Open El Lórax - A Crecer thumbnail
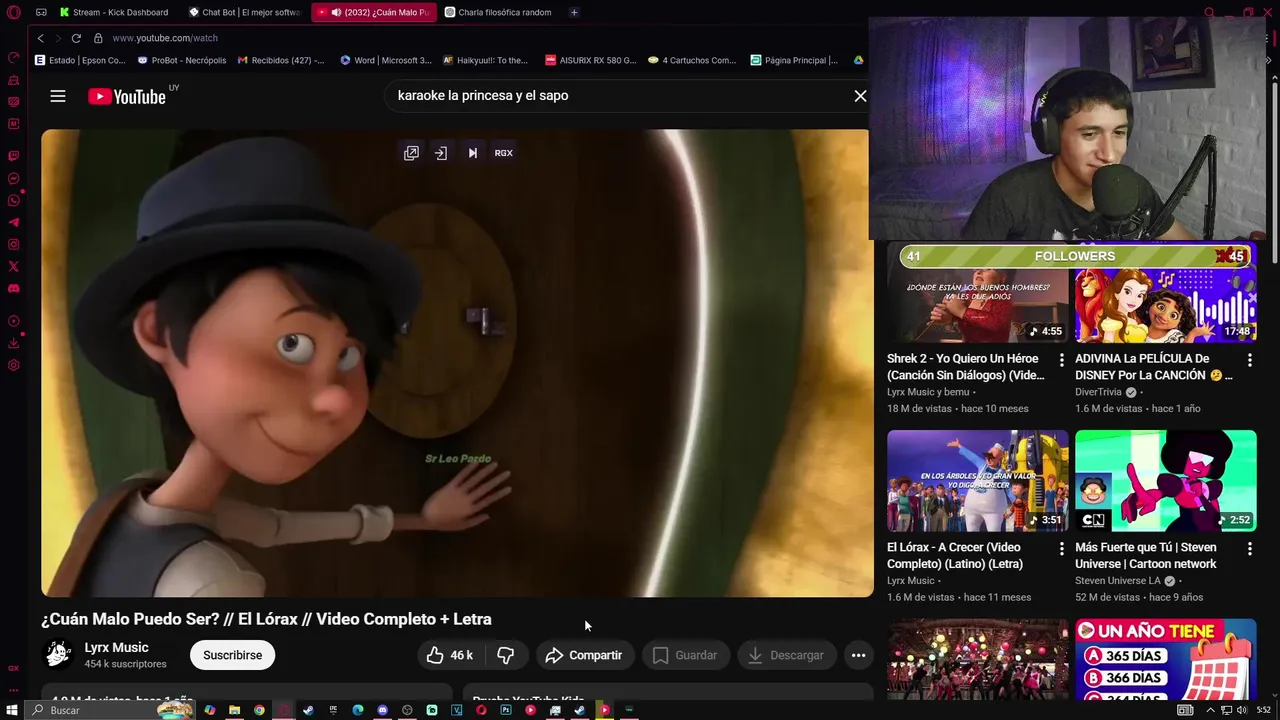1280x720 pixels. pos(977,481)
